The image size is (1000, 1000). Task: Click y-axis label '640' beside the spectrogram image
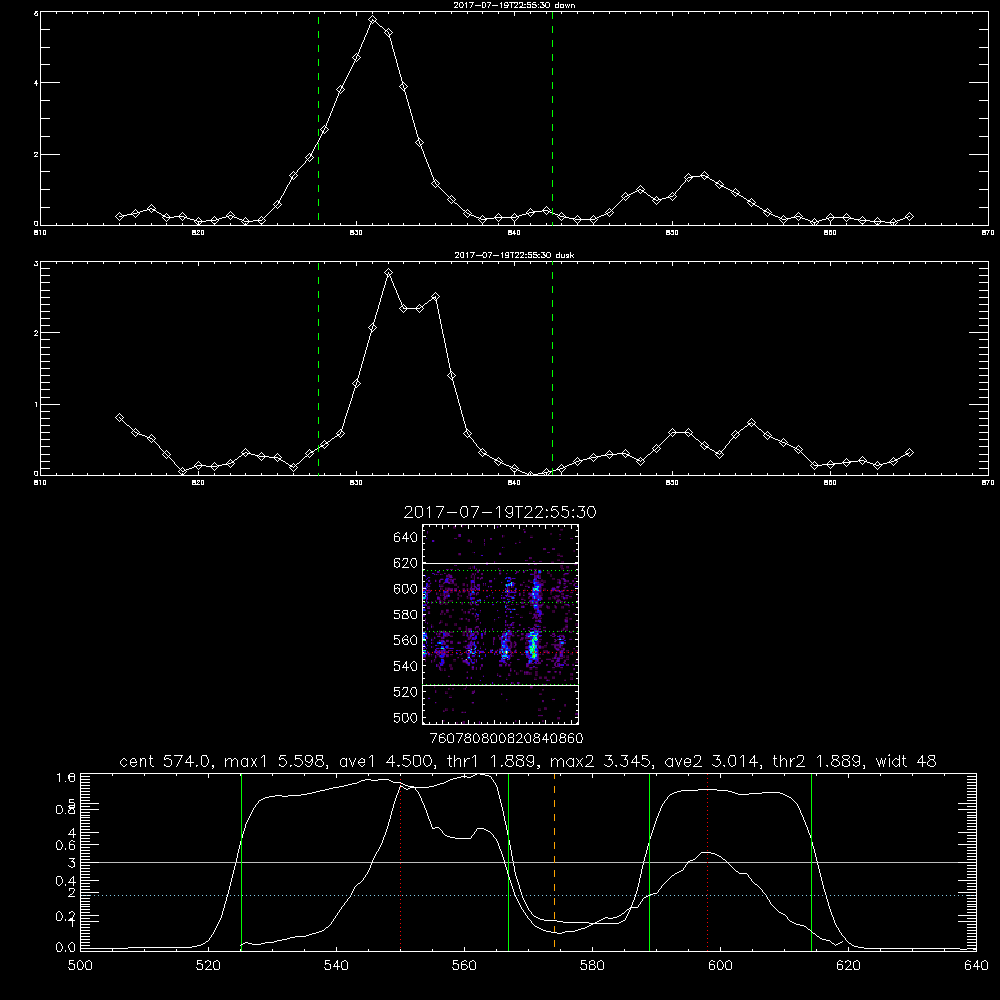point(406,538)
